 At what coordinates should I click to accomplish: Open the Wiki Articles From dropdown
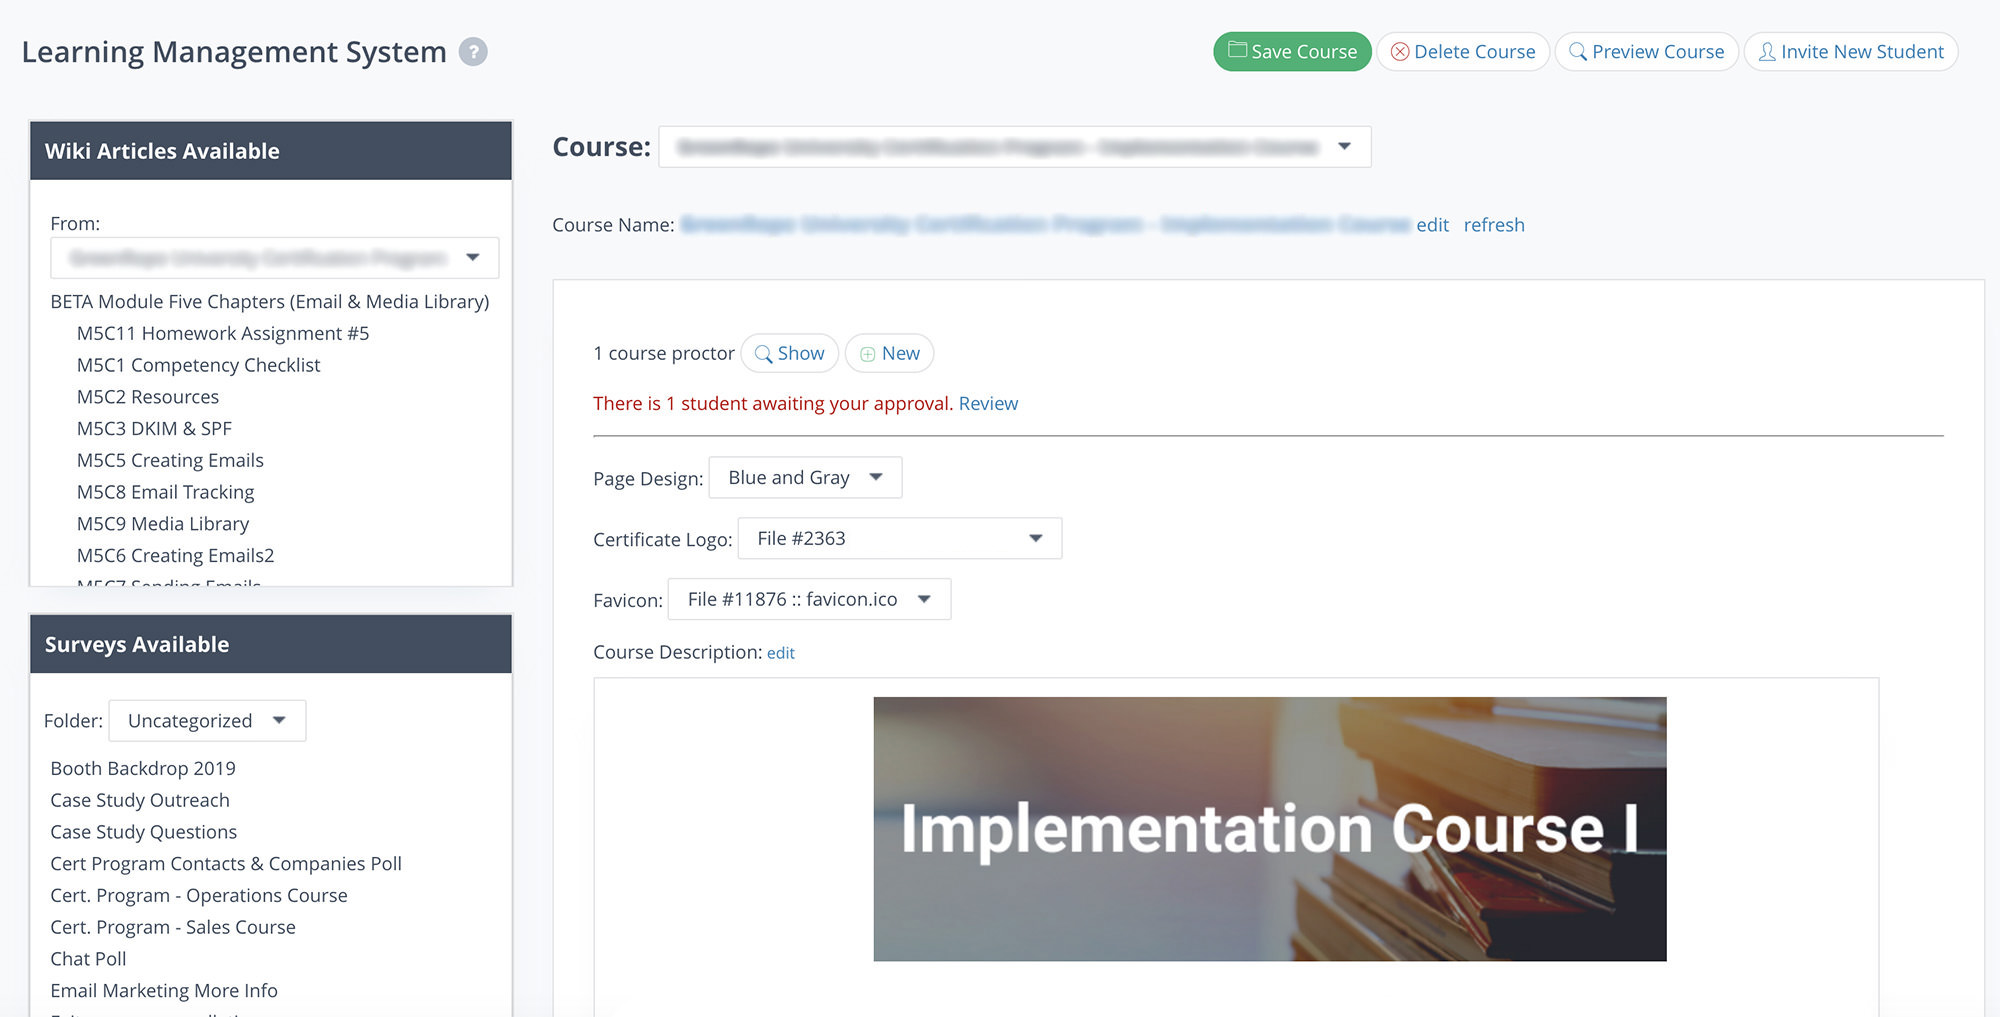(274, 258)
